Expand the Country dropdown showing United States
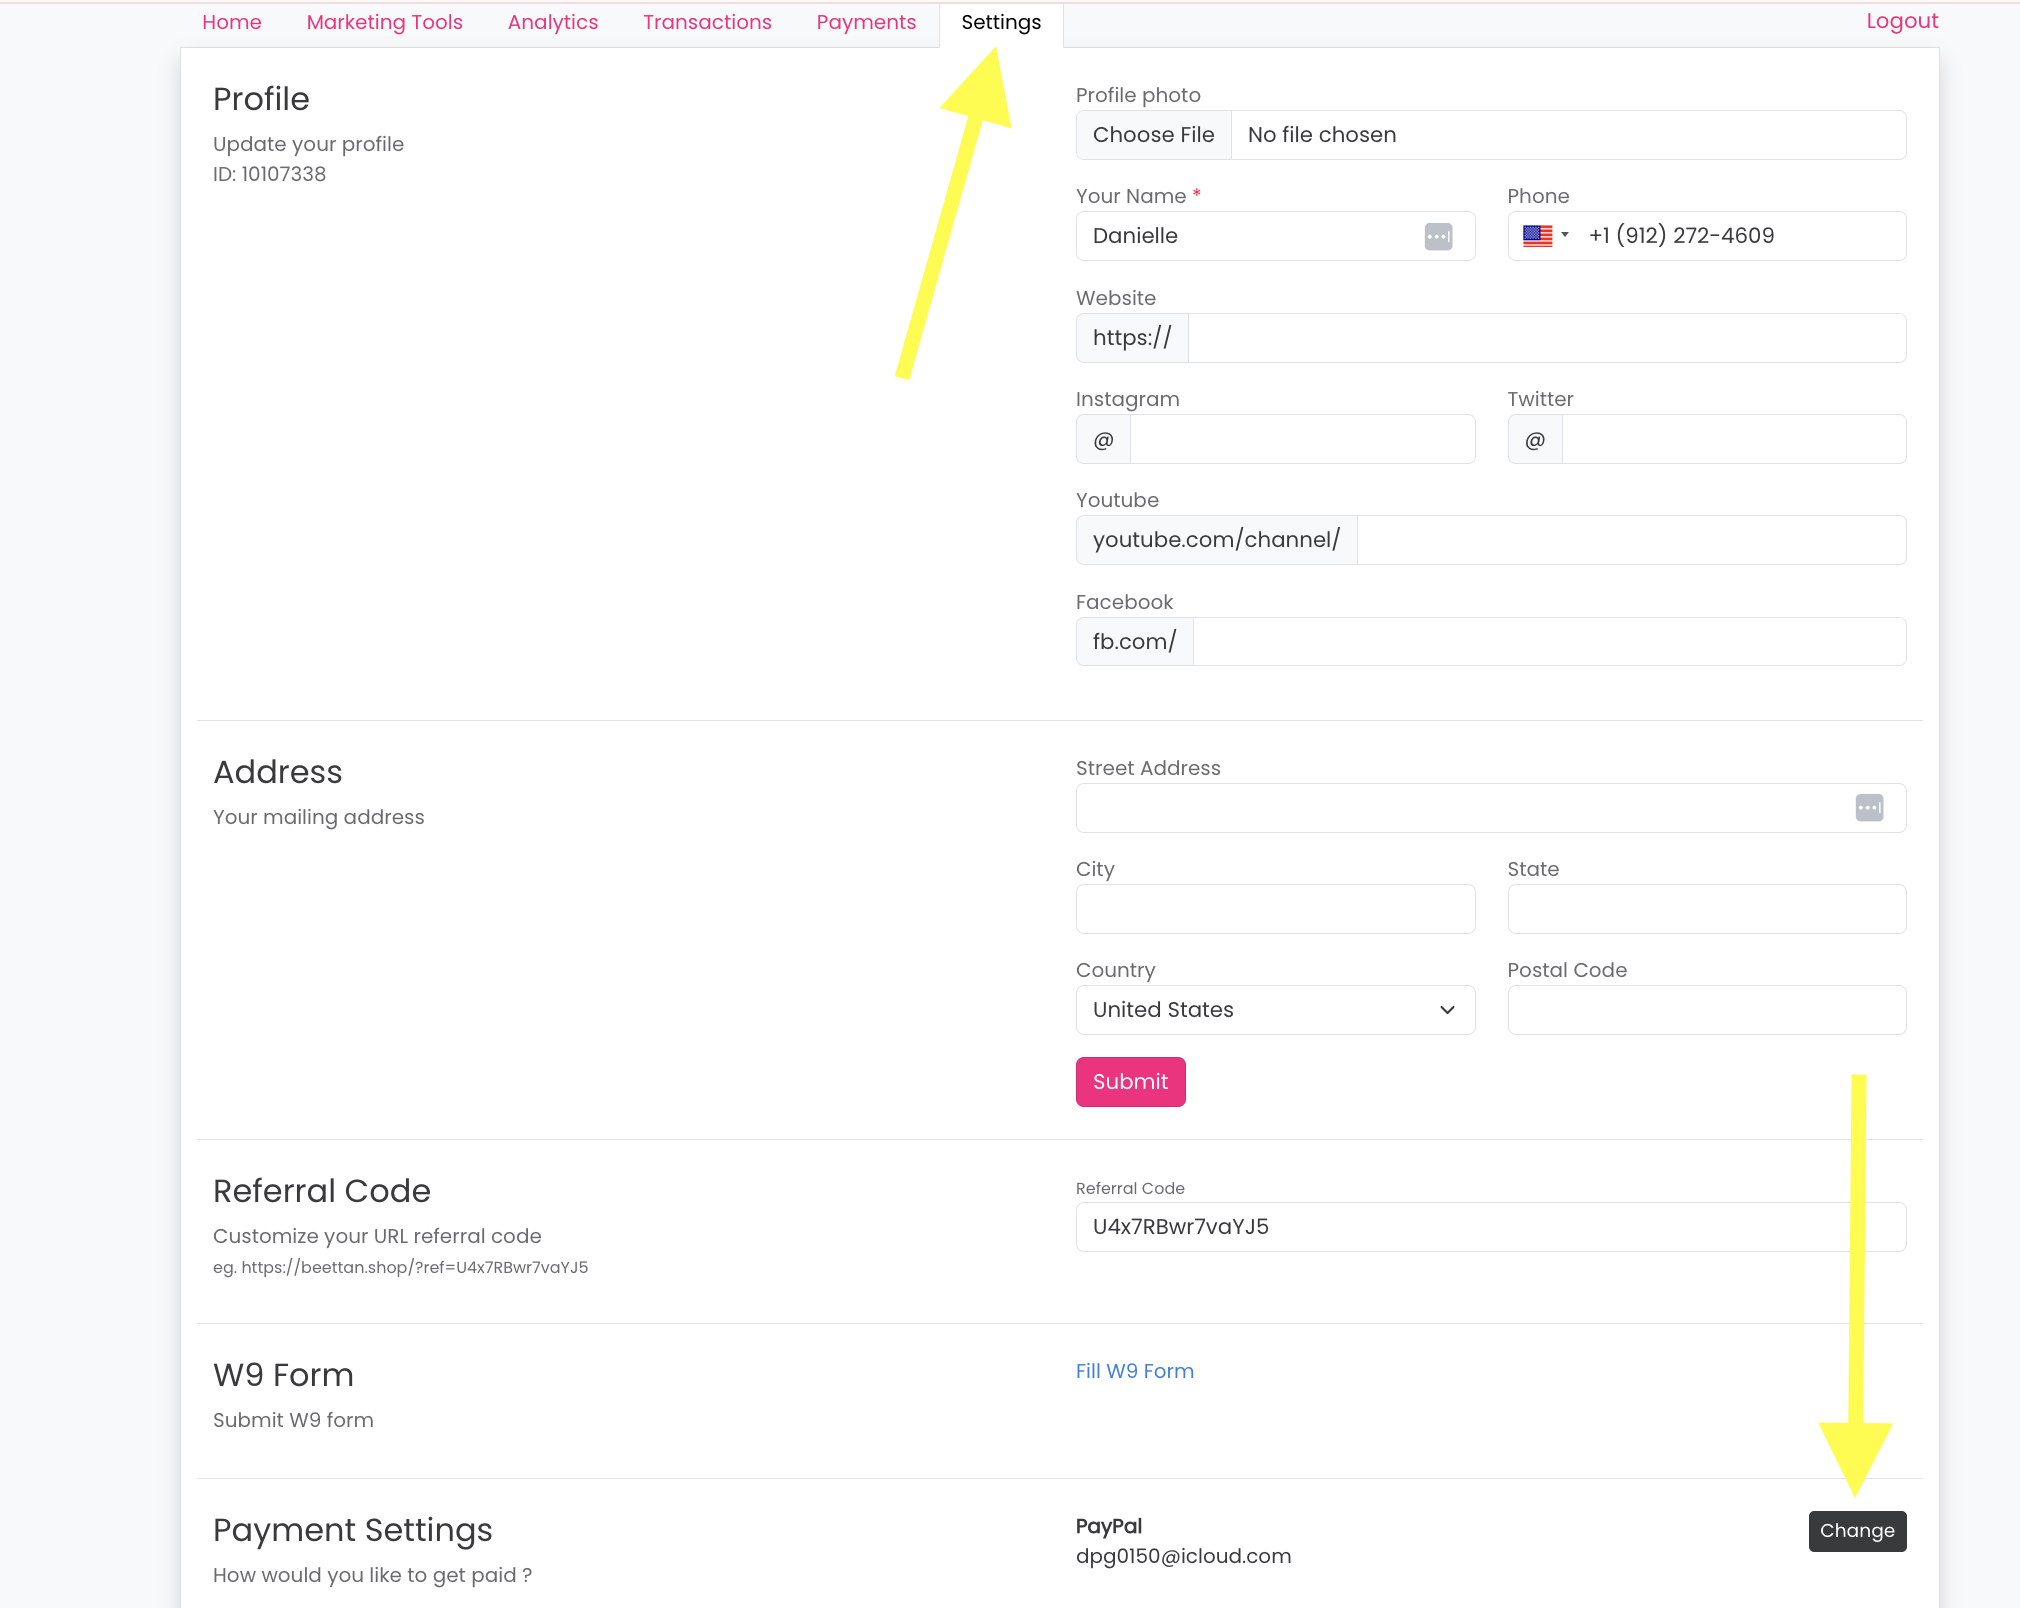The width and height of the screenshot is (2020, 1608). 1275,1010
